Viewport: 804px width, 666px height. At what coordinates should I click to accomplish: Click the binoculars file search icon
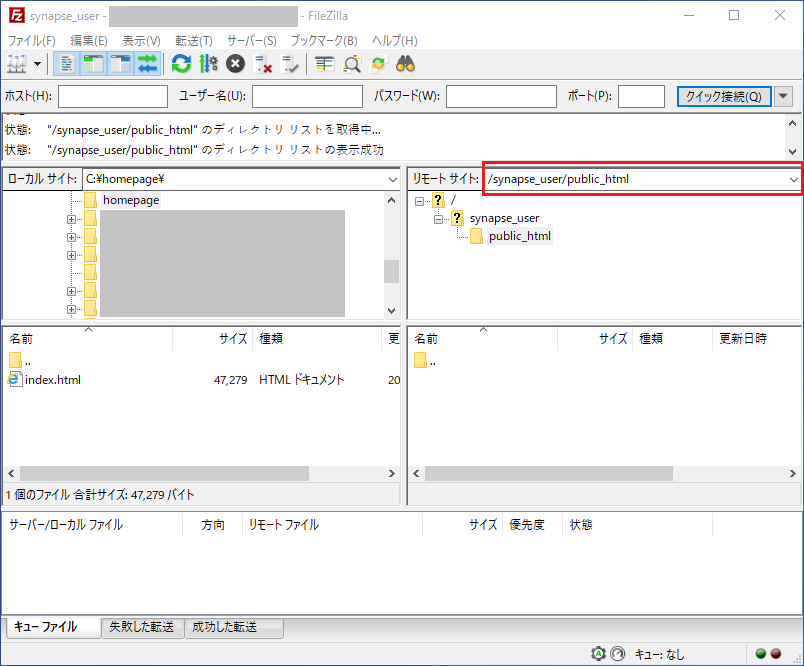point(405,64)
